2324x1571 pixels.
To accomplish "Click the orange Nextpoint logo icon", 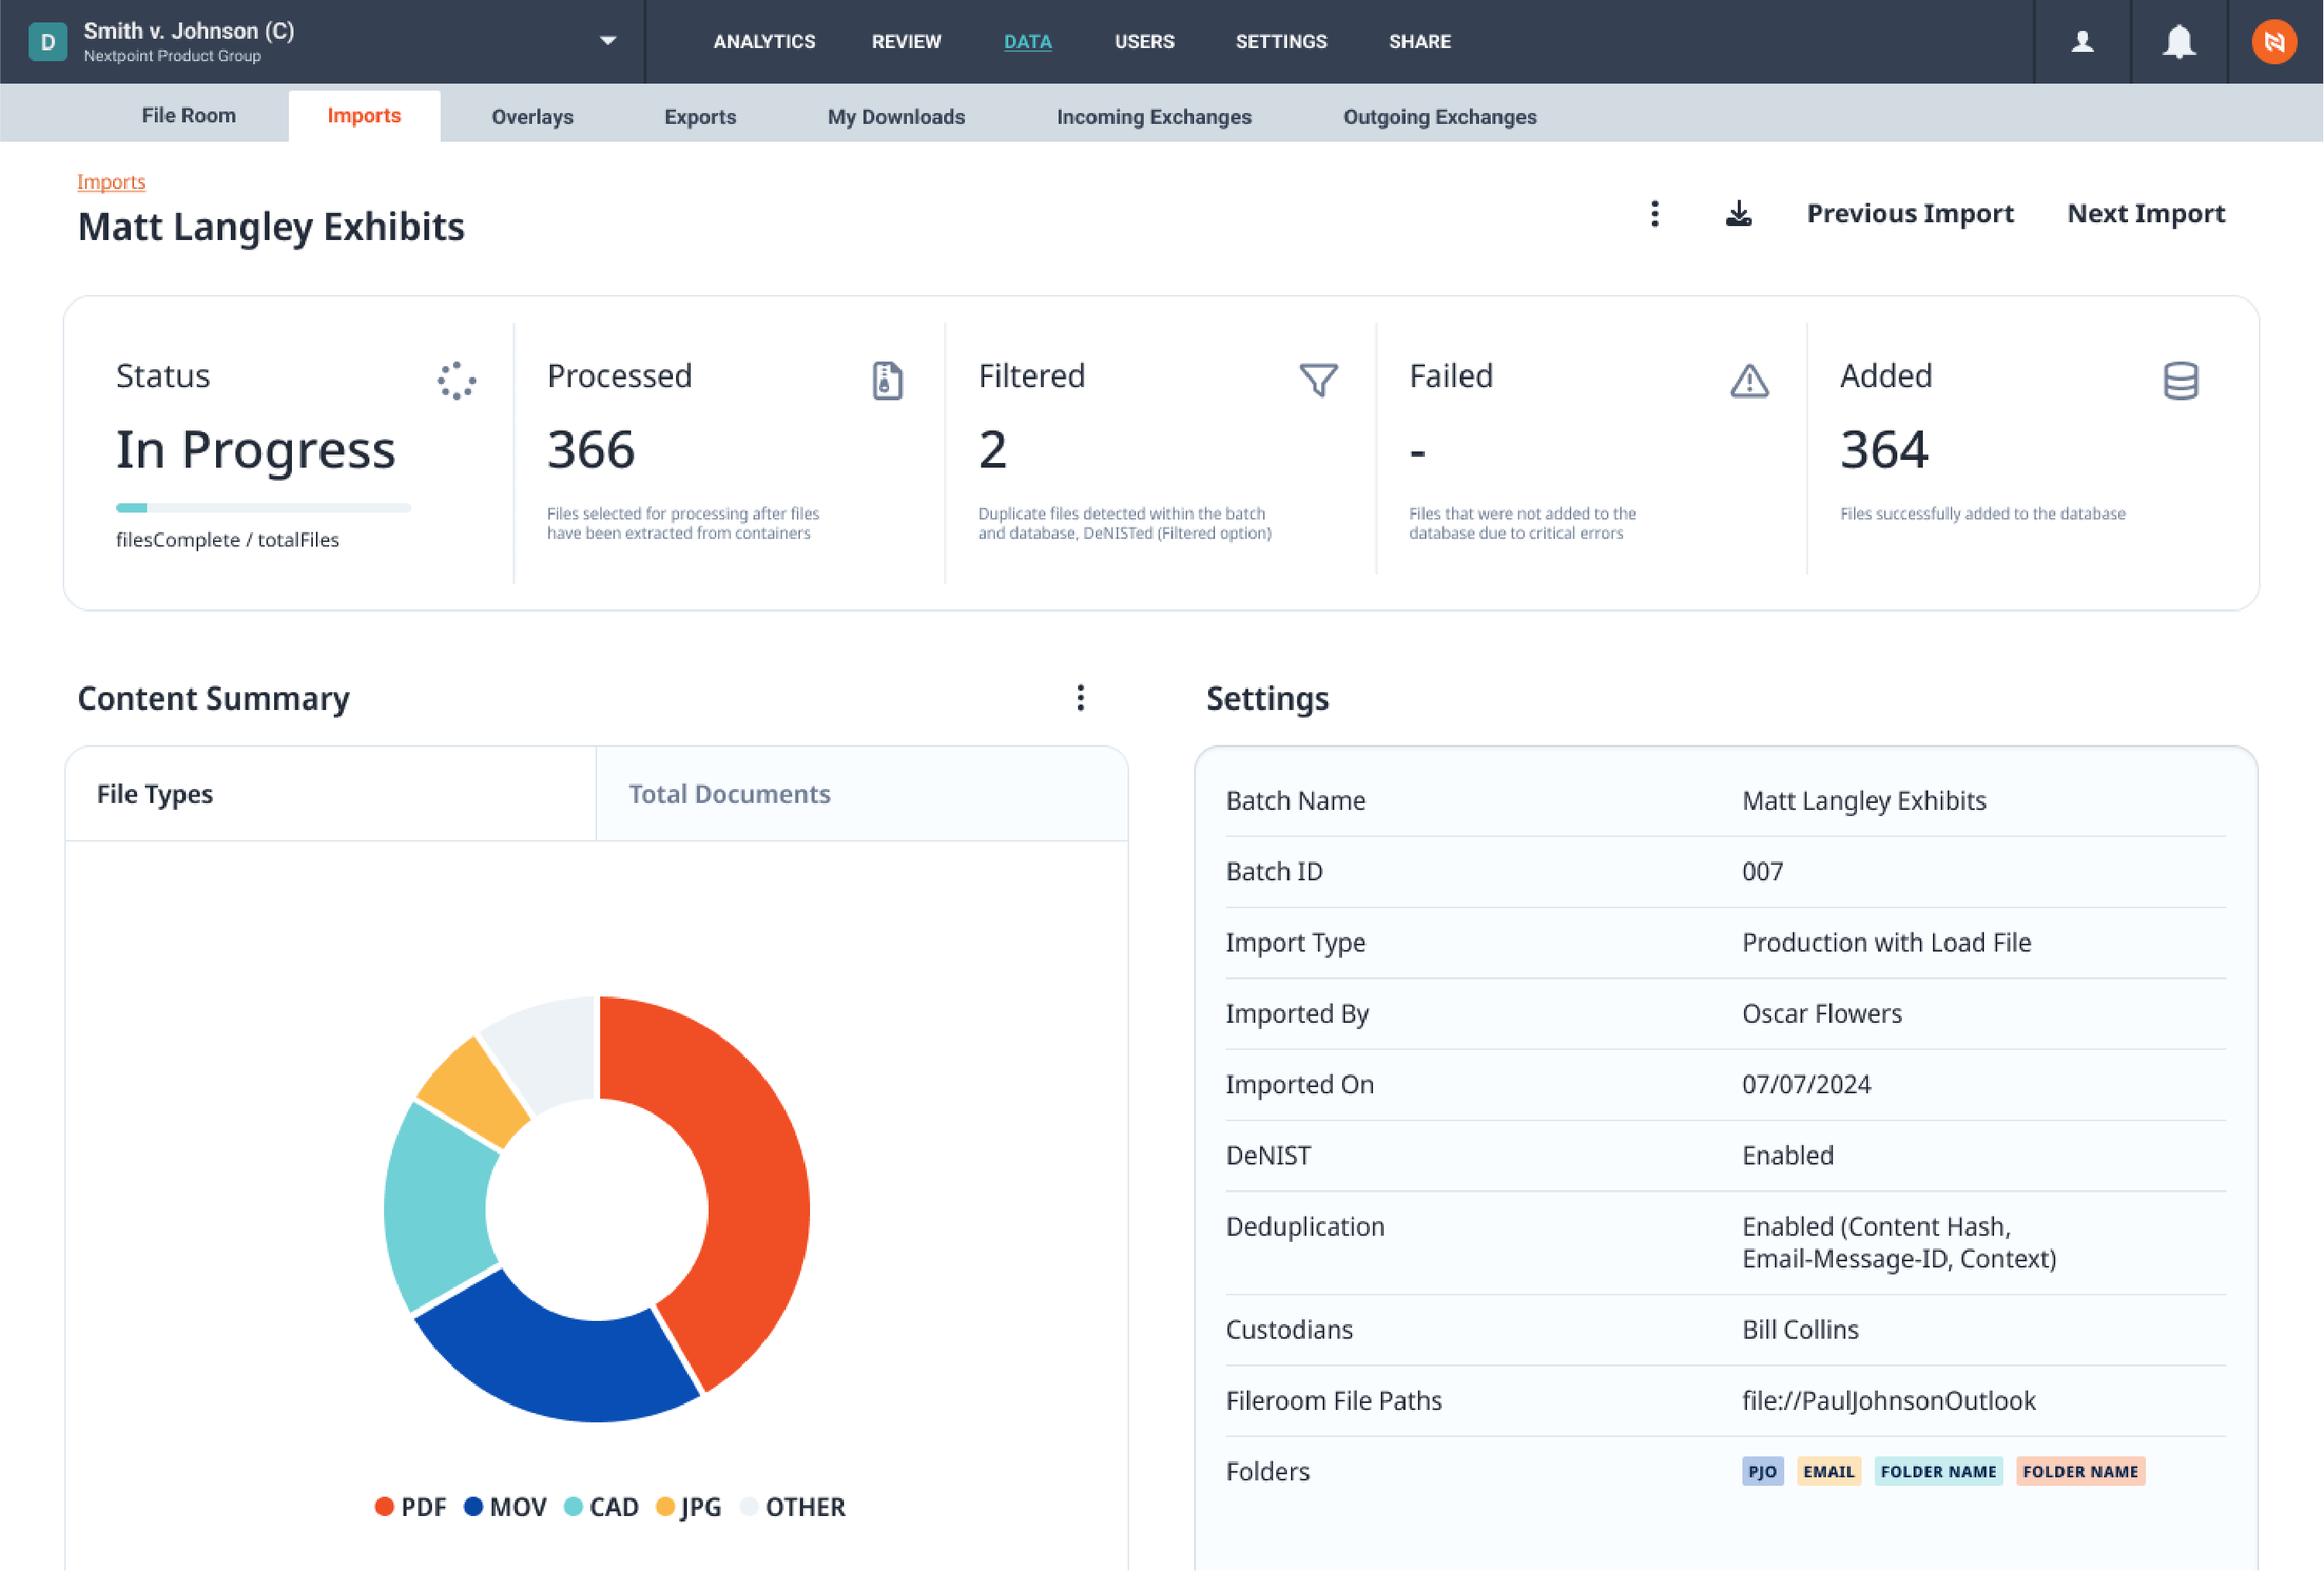I will point(2274,42).
